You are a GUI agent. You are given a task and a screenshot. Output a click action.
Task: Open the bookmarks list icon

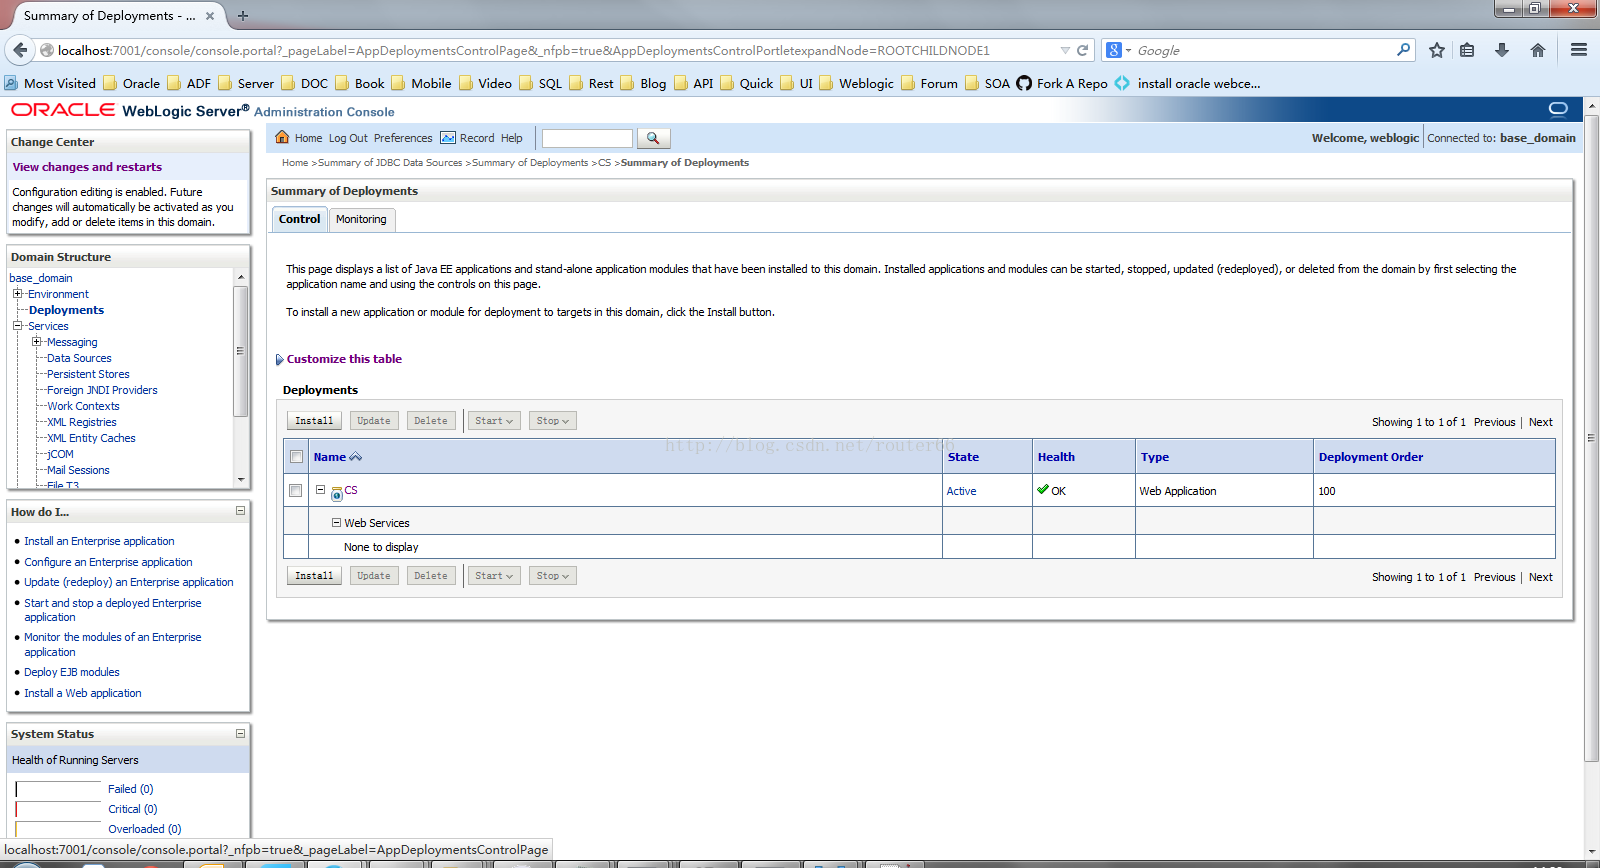point(1467,50)
